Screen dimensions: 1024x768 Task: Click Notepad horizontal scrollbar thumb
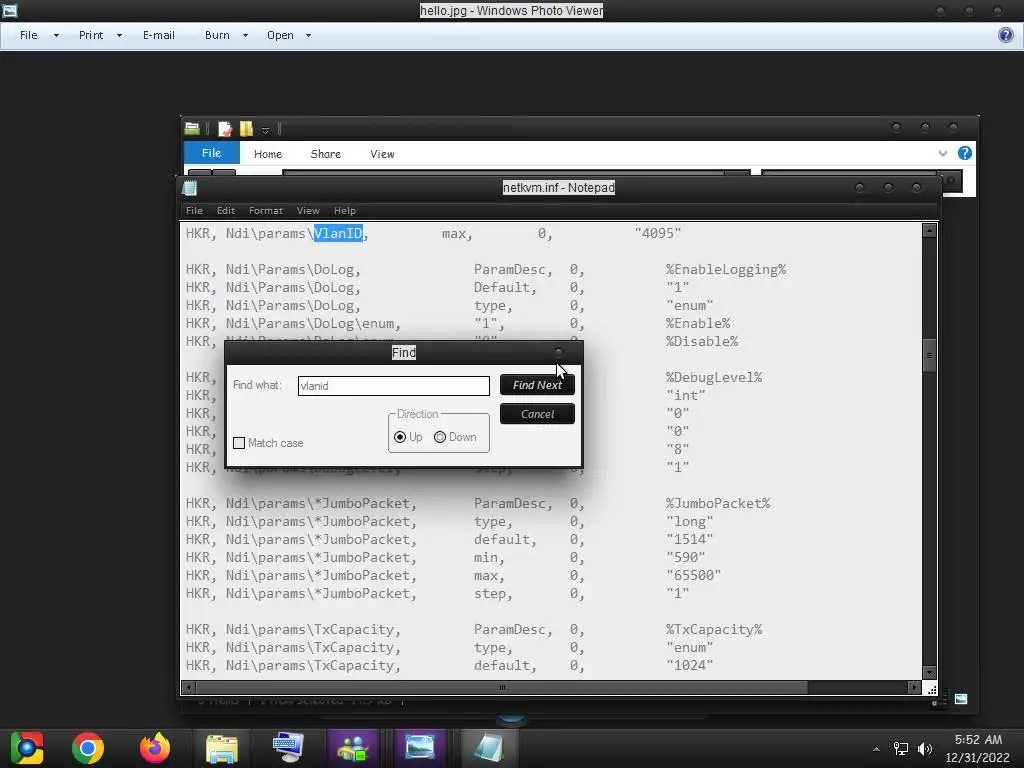tap(502, 687)
